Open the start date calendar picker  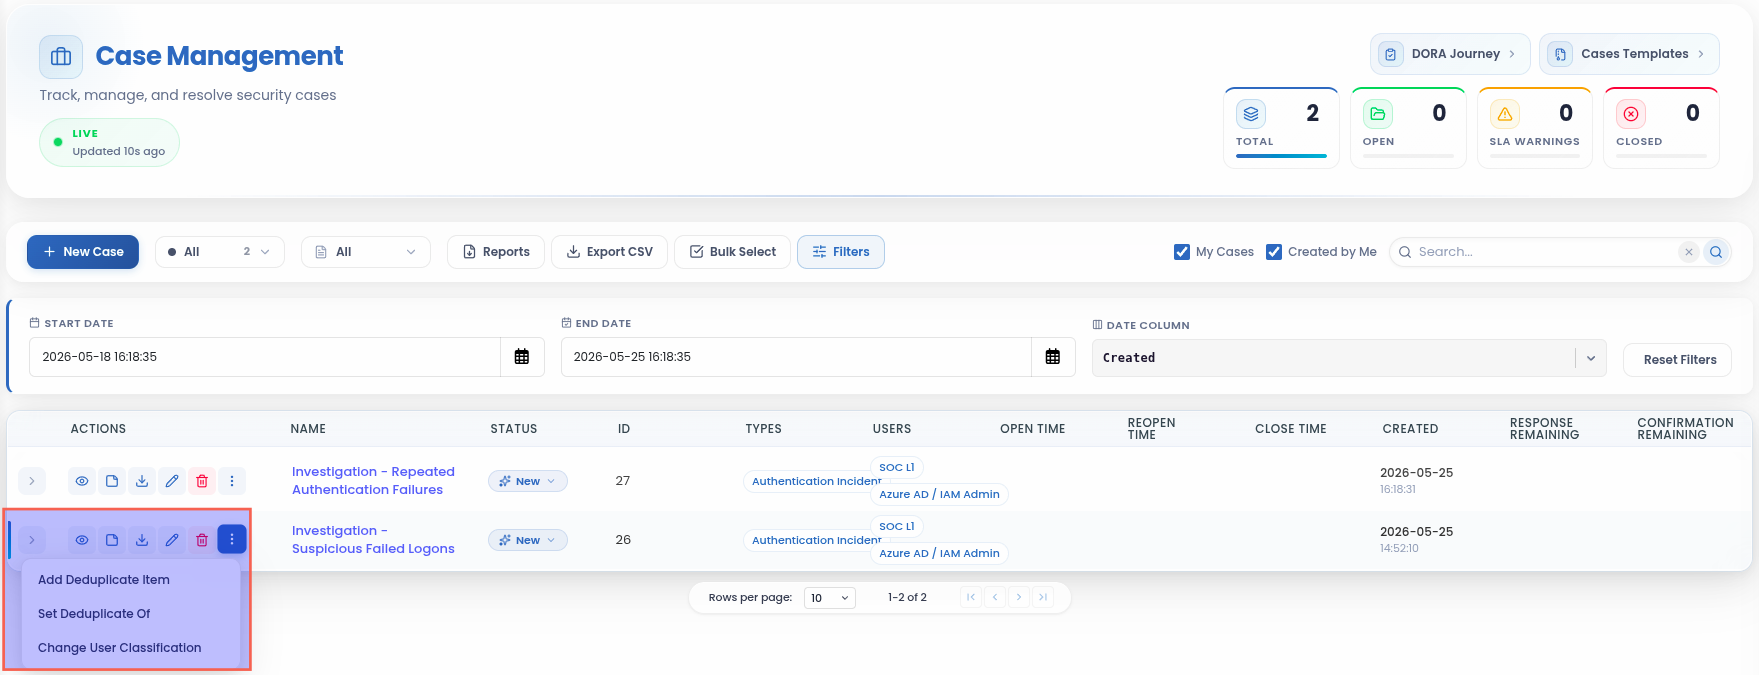(522, 357)
